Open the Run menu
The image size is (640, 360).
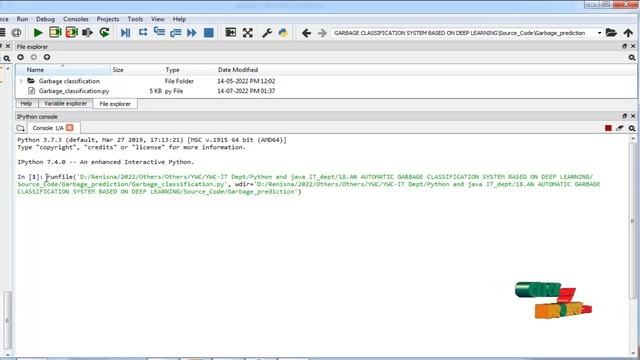(x=22, y=19)
